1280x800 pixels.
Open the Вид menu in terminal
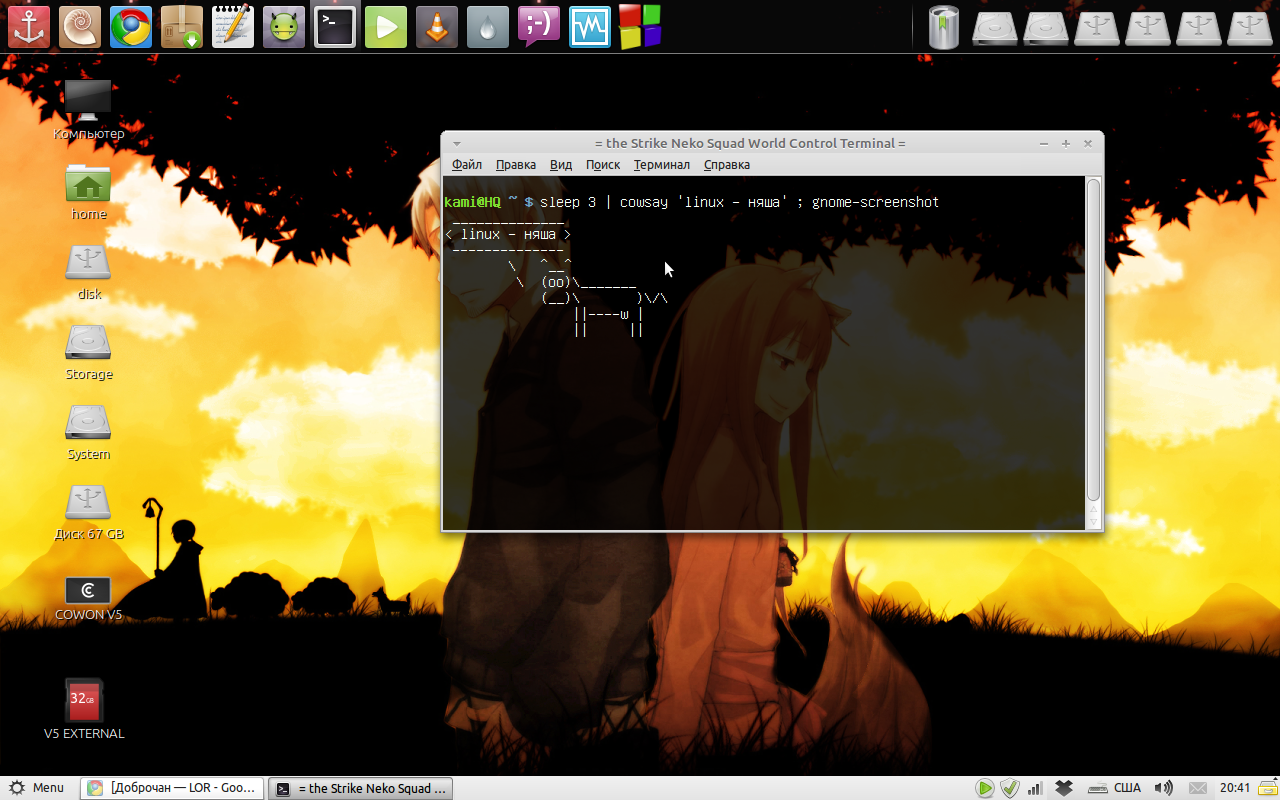tap(561, 165)
